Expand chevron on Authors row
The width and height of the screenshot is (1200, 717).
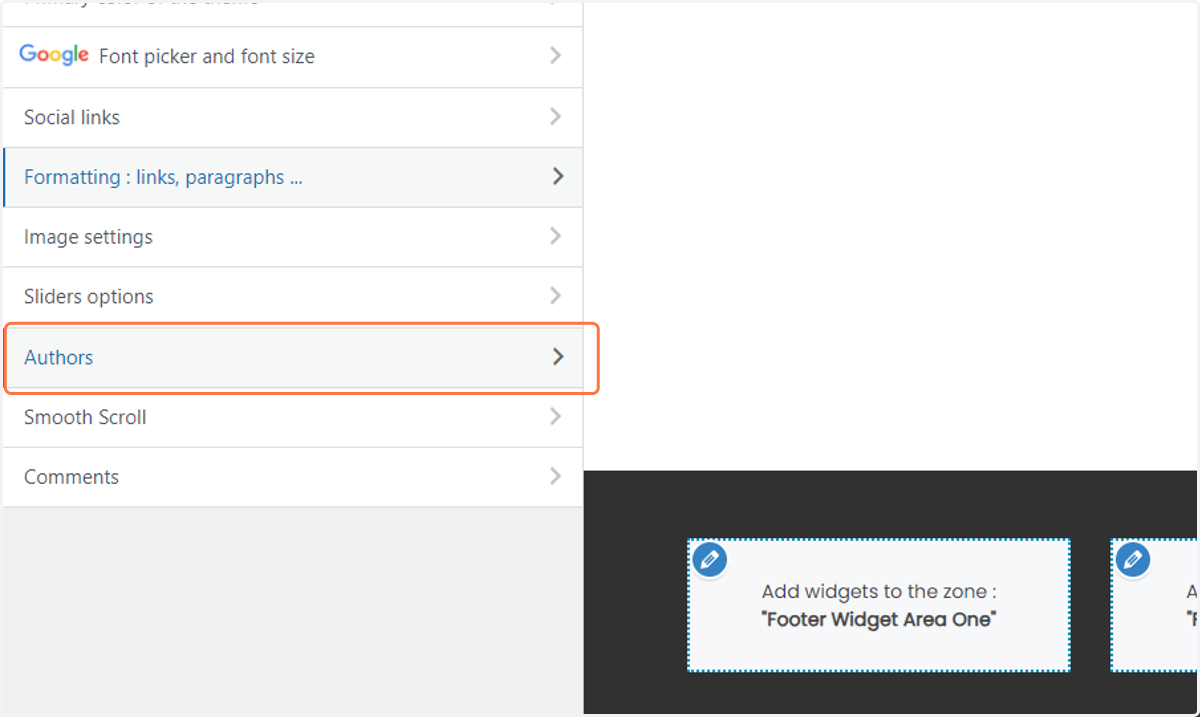(558, 356)
